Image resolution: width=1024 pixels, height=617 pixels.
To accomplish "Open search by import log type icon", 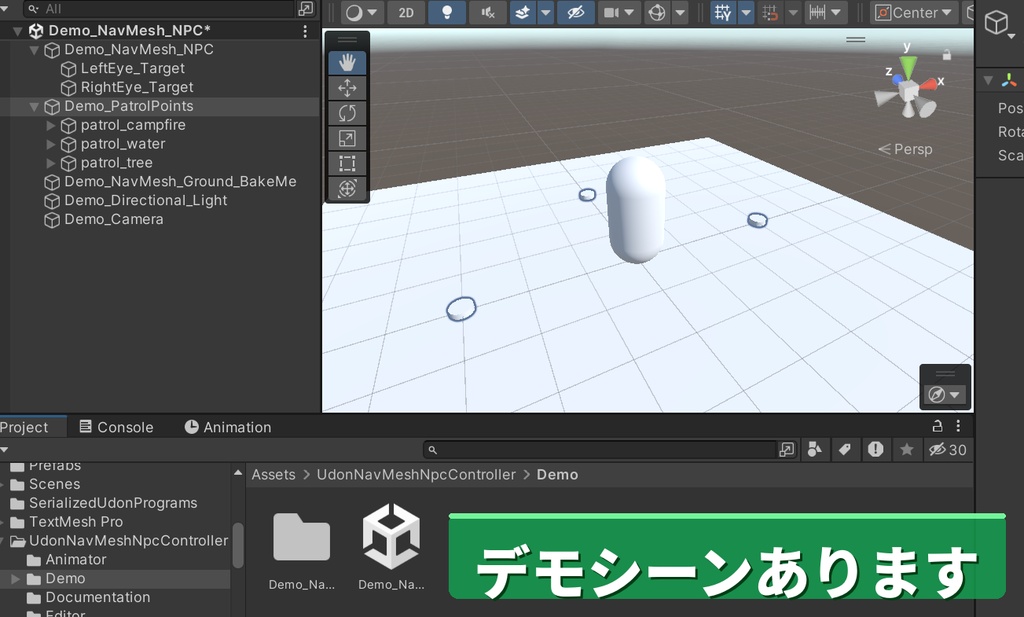I will [876, 449].
